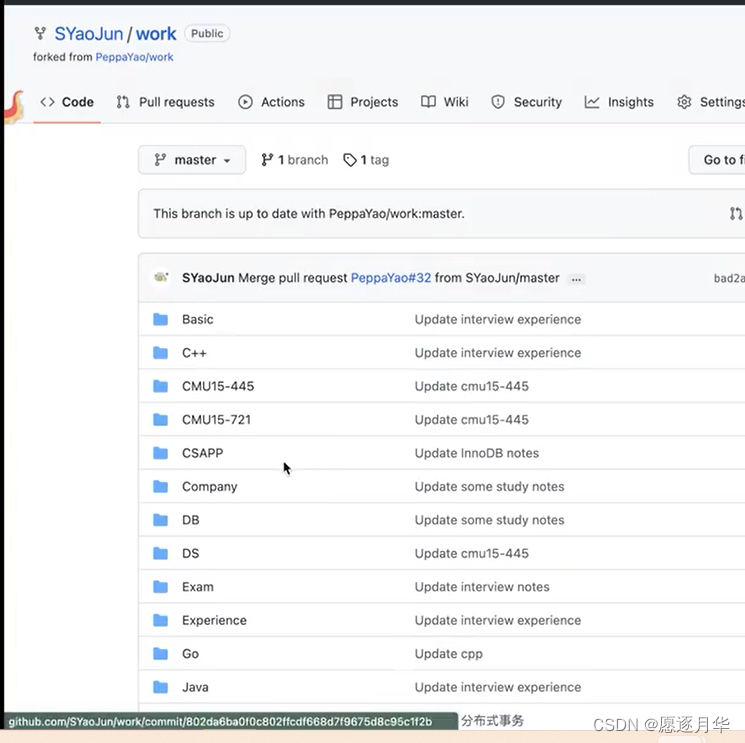Switch to the Pull requests tab

(x=165, y=102)
